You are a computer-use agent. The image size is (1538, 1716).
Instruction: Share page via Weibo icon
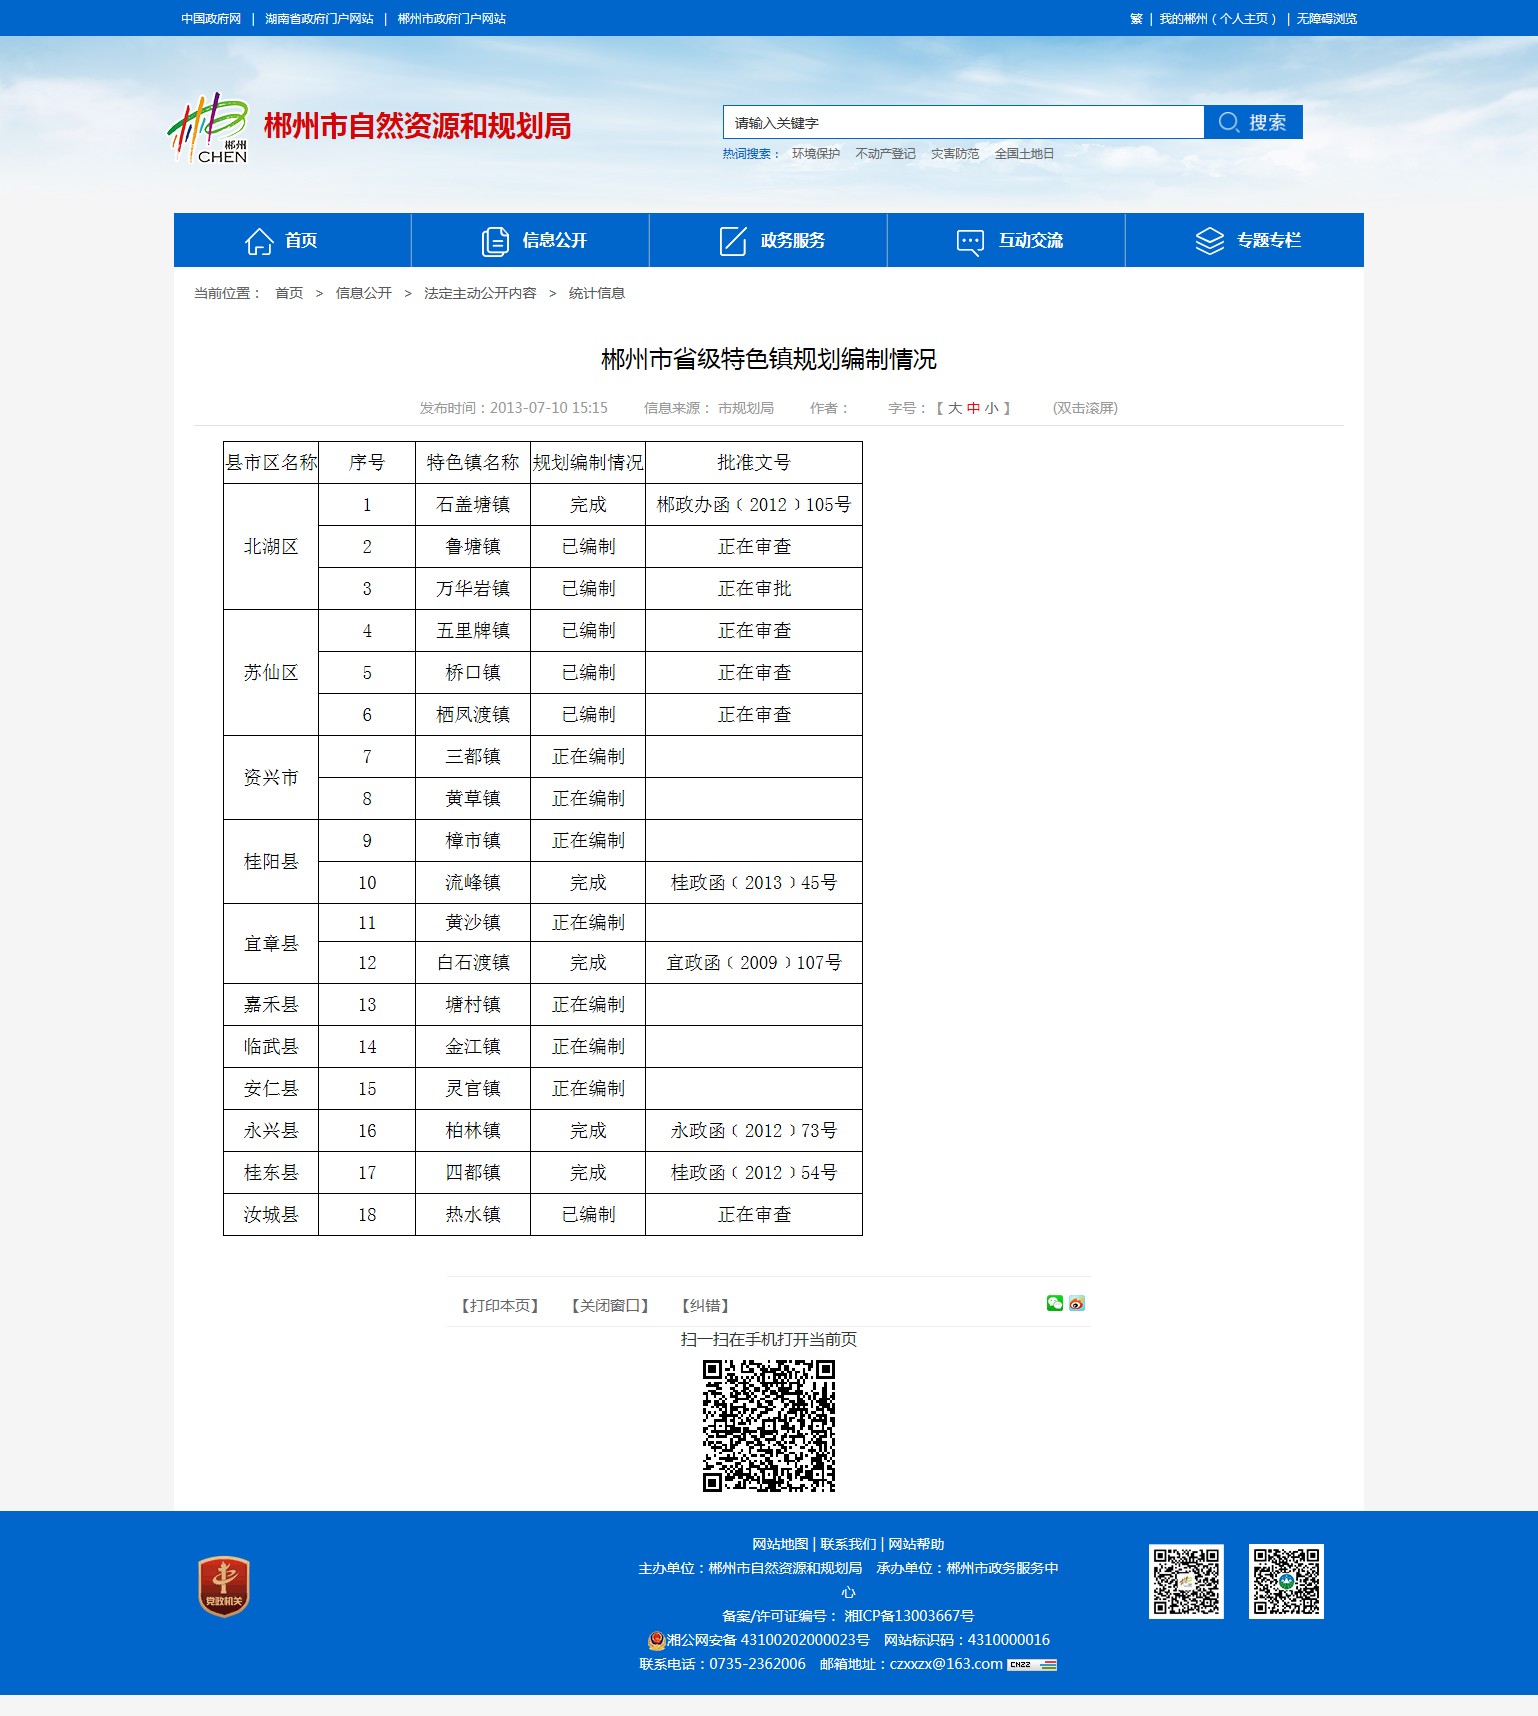(1077, 1303)
